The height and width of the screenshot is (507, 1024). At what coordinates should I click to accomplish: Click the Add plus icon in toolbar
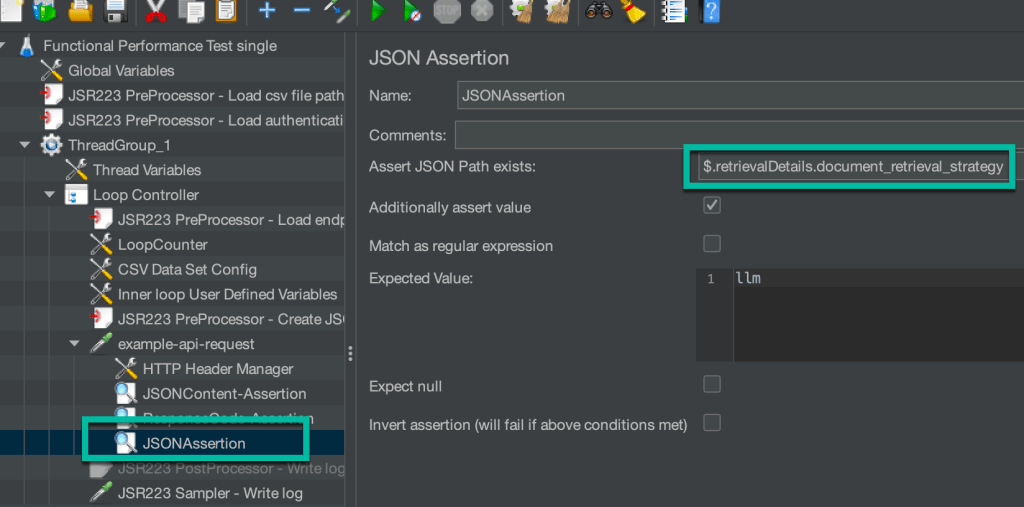267,11
